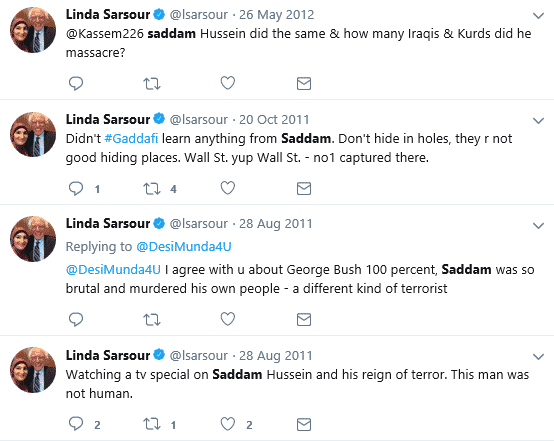
Task: Retweet the tweet replying to @DesiMunda4U
Action: pyautogui.click(x=152, y=320)
